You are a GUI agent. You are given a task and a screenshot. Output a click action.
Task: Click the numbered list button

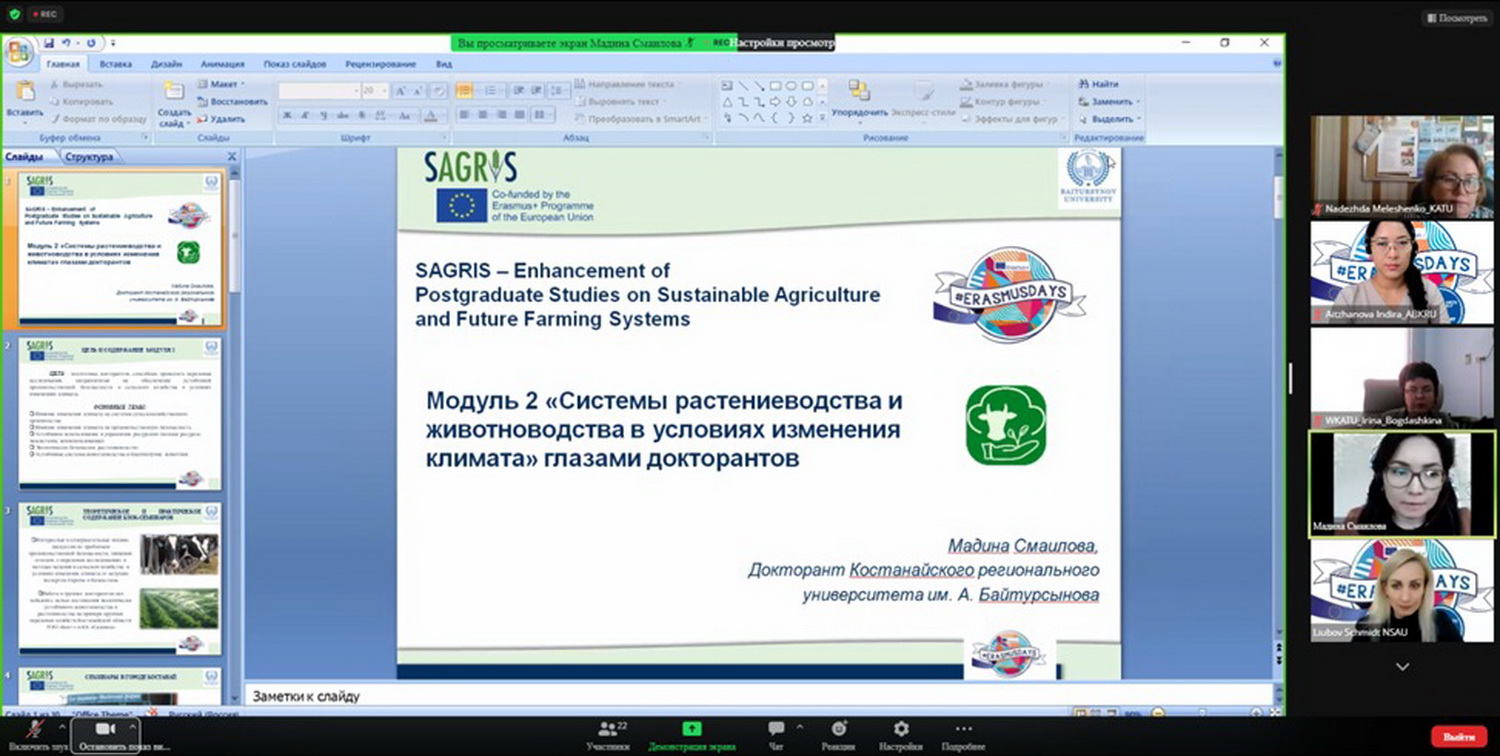[x=490, y=91]
